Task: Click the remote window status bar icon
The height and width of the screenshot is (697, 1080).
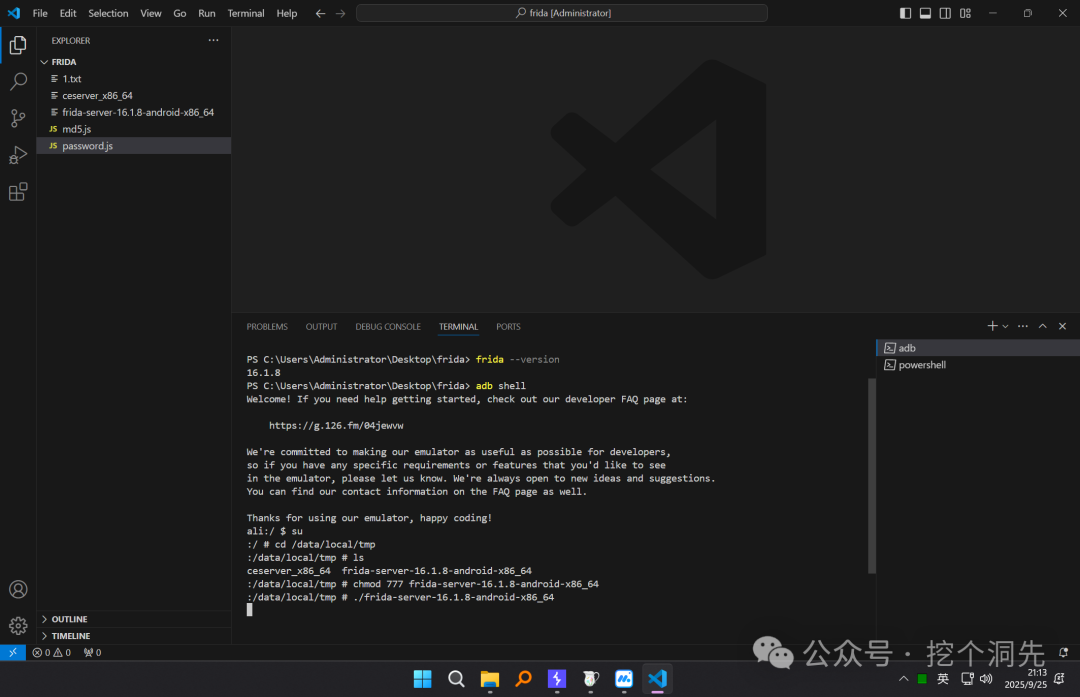Action: pyautogui.click(x=12, y=652)
